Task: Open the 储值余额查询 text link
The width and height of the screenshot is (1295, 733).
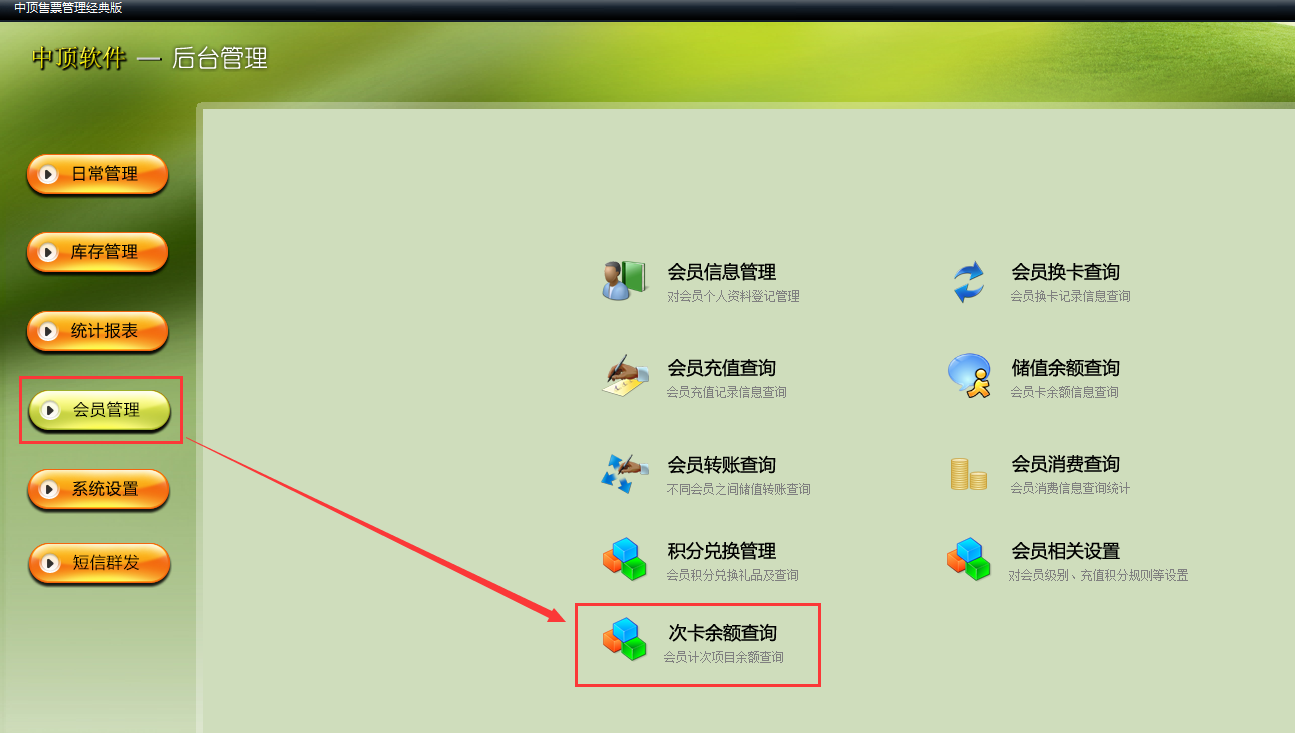Action: [1065, 368]
